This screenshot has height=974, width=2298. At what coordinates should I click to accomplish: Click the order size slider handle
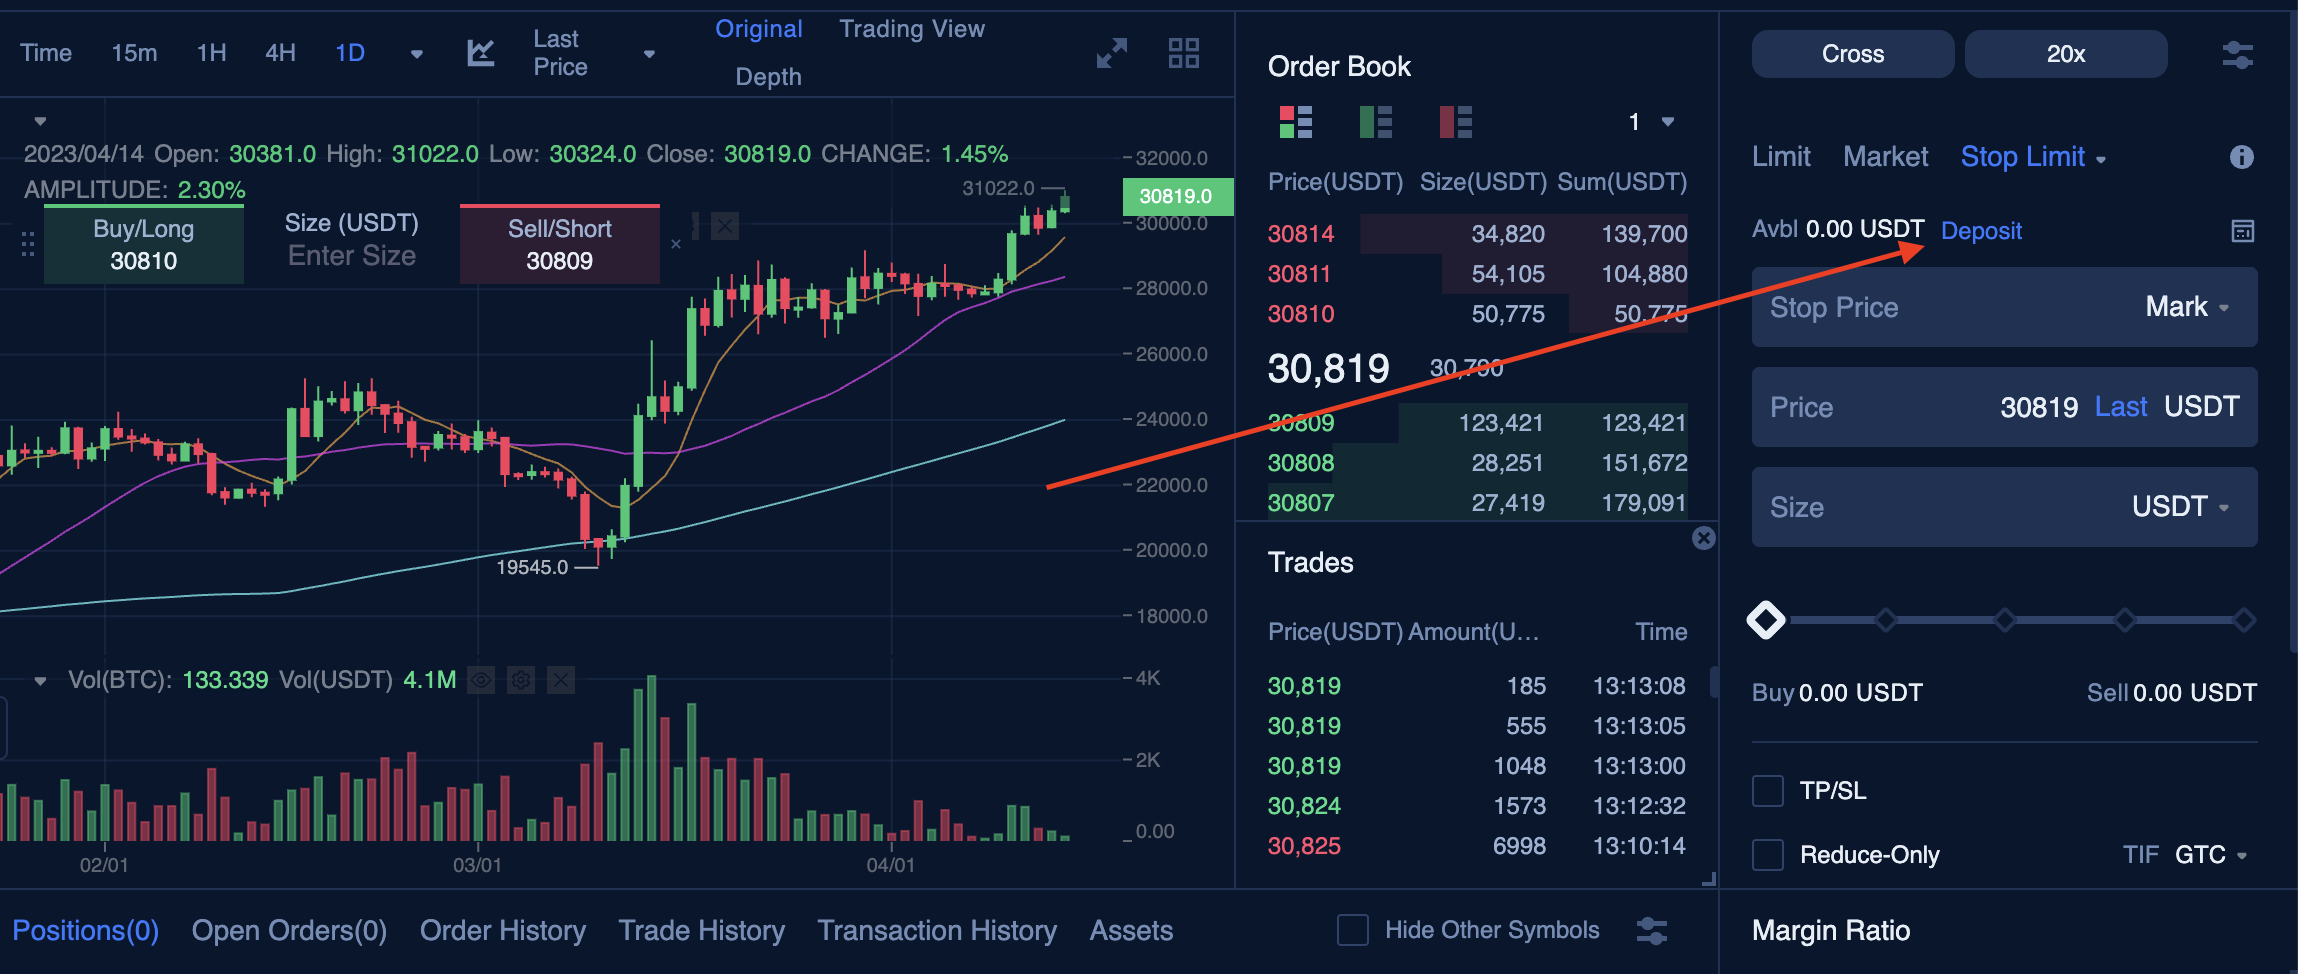(1766, 620)
